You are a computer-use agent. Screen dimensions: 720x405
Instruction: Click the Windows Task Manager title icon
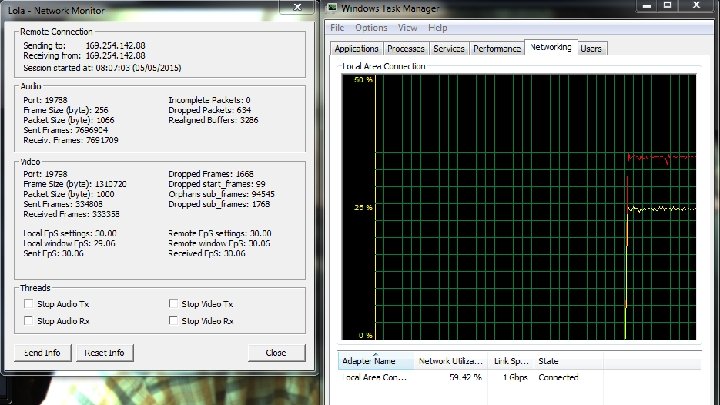[x=332, y=8]
